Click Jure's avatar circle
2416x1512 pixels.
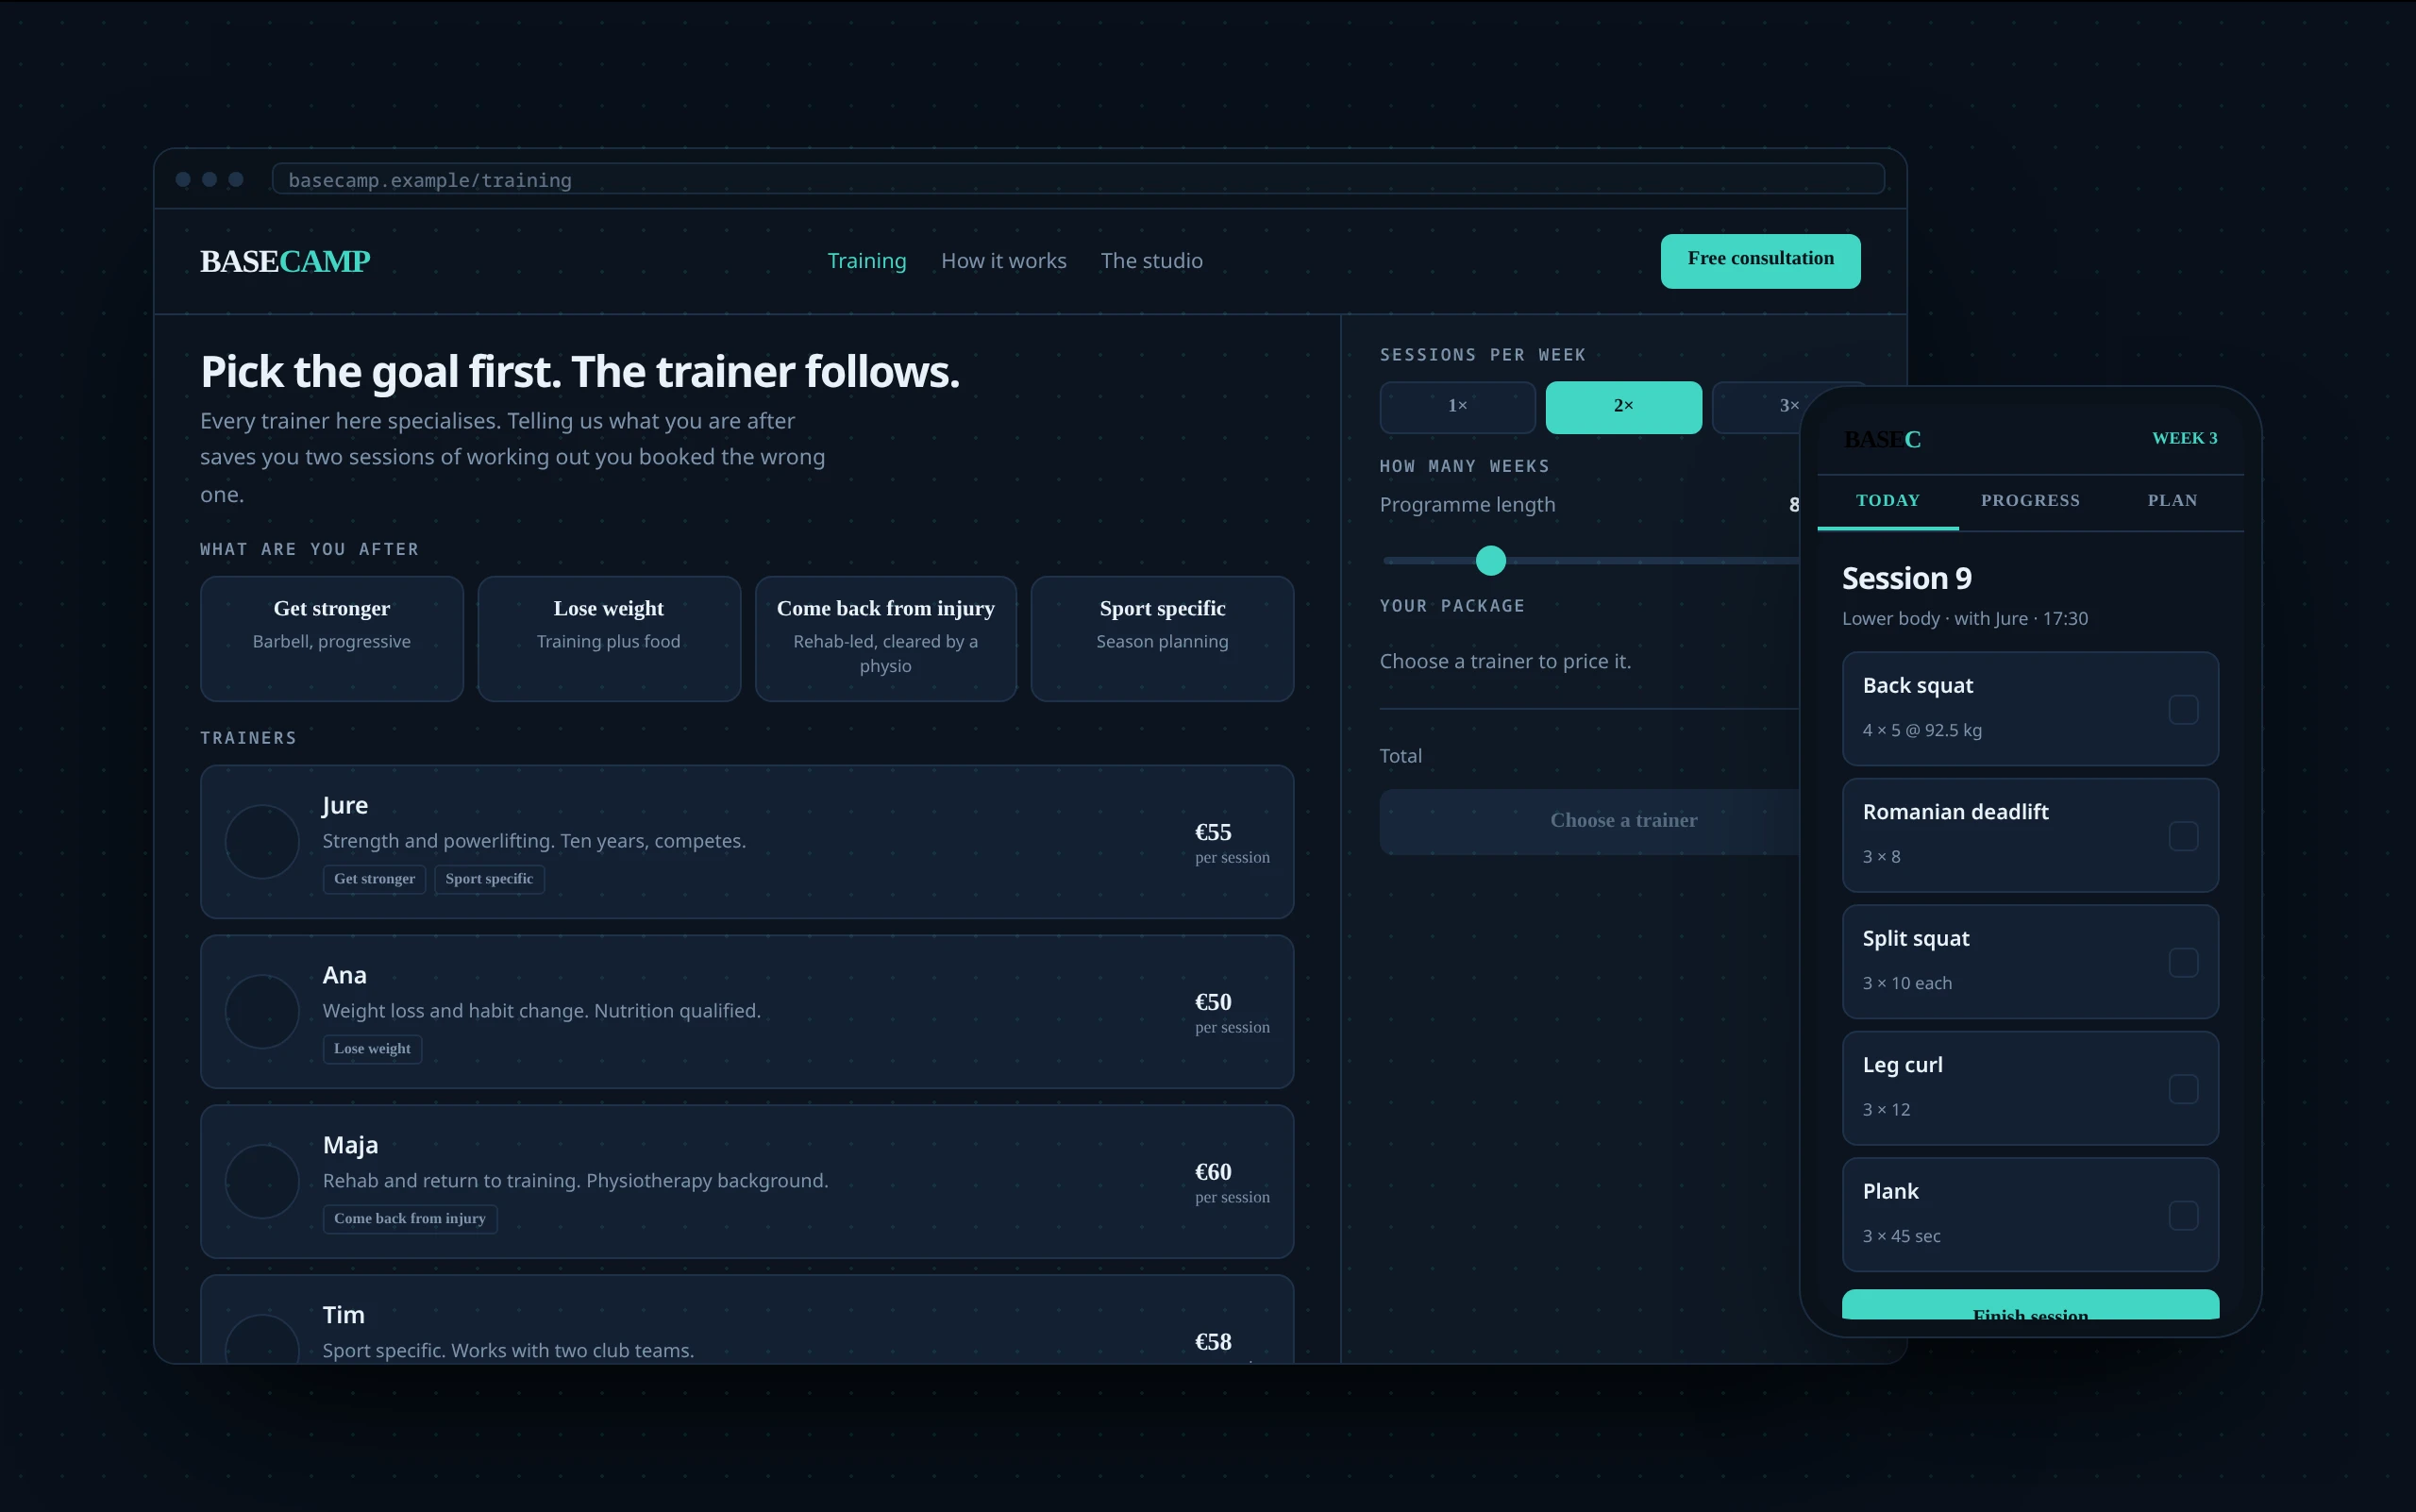pyautogui.click(x=262, y=842)
